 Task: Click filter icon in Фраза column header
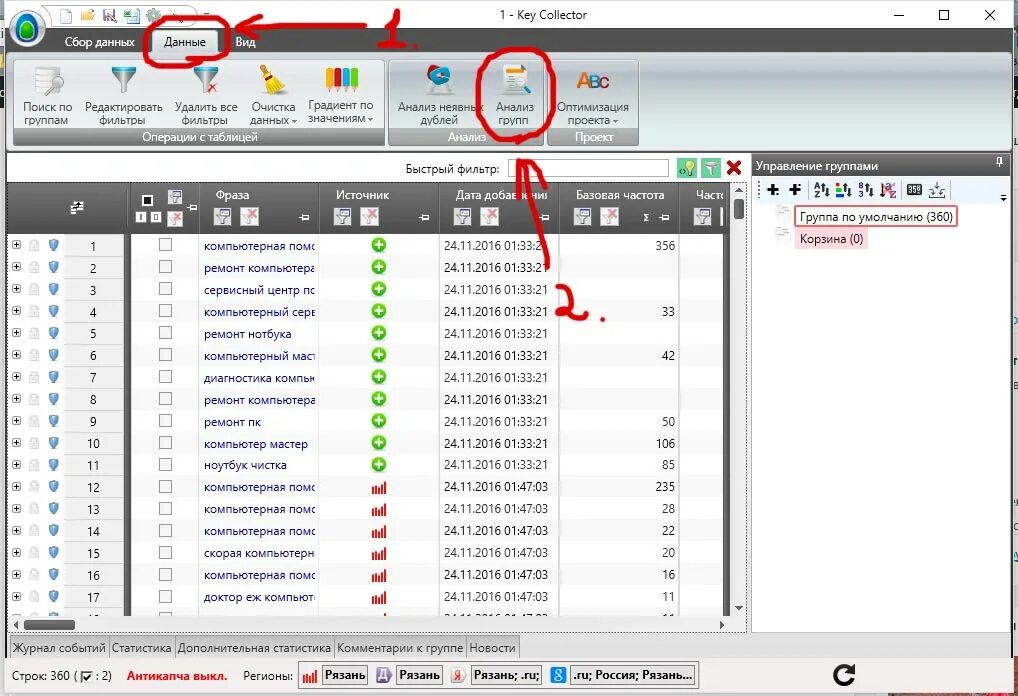pyautogui.click(x=223, y=217)
